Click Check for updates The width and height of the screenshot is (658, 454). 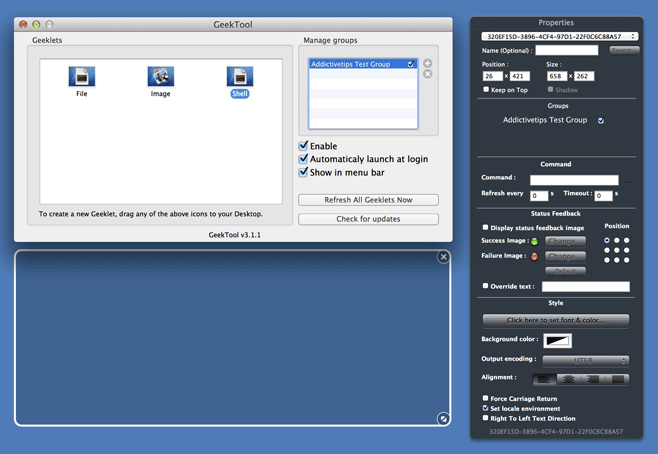[x=368, y=219]
